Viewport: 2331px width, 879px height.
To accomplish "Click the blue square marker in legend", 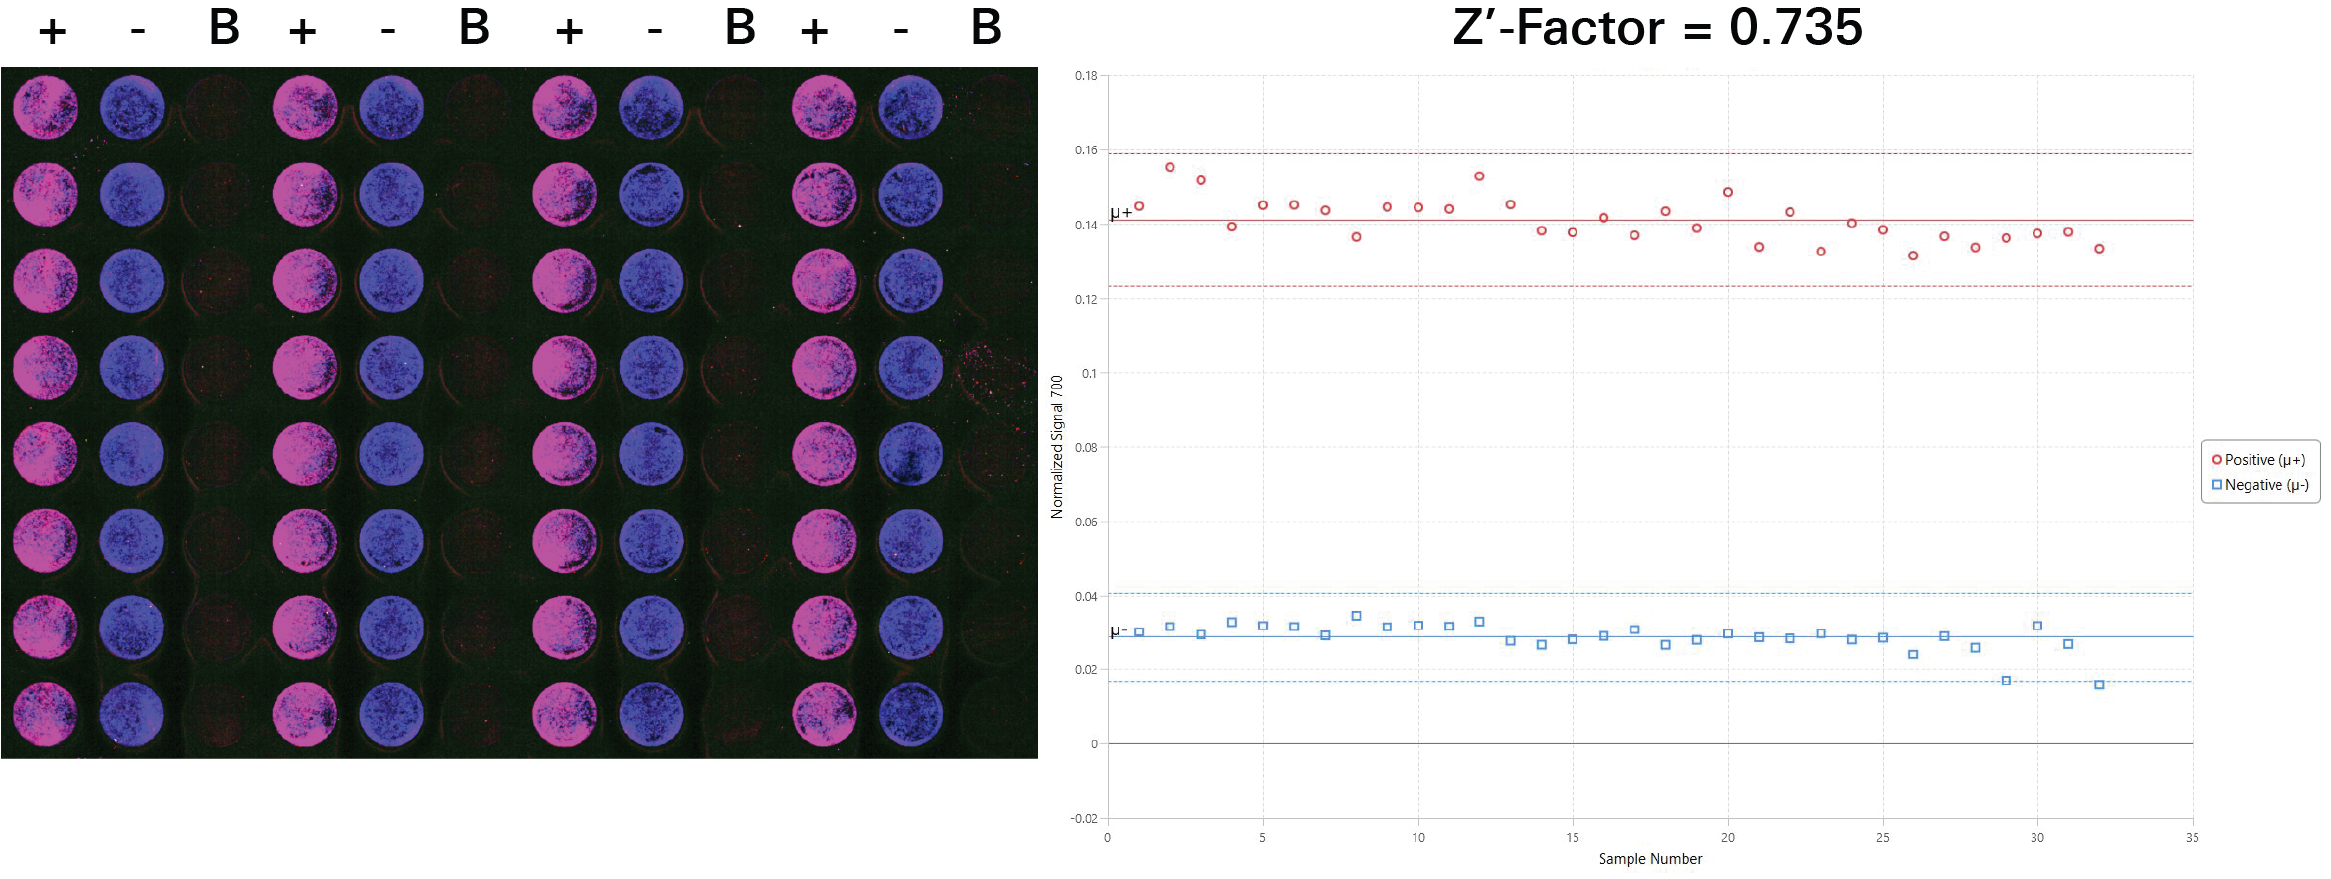I will coord(2217,485).
